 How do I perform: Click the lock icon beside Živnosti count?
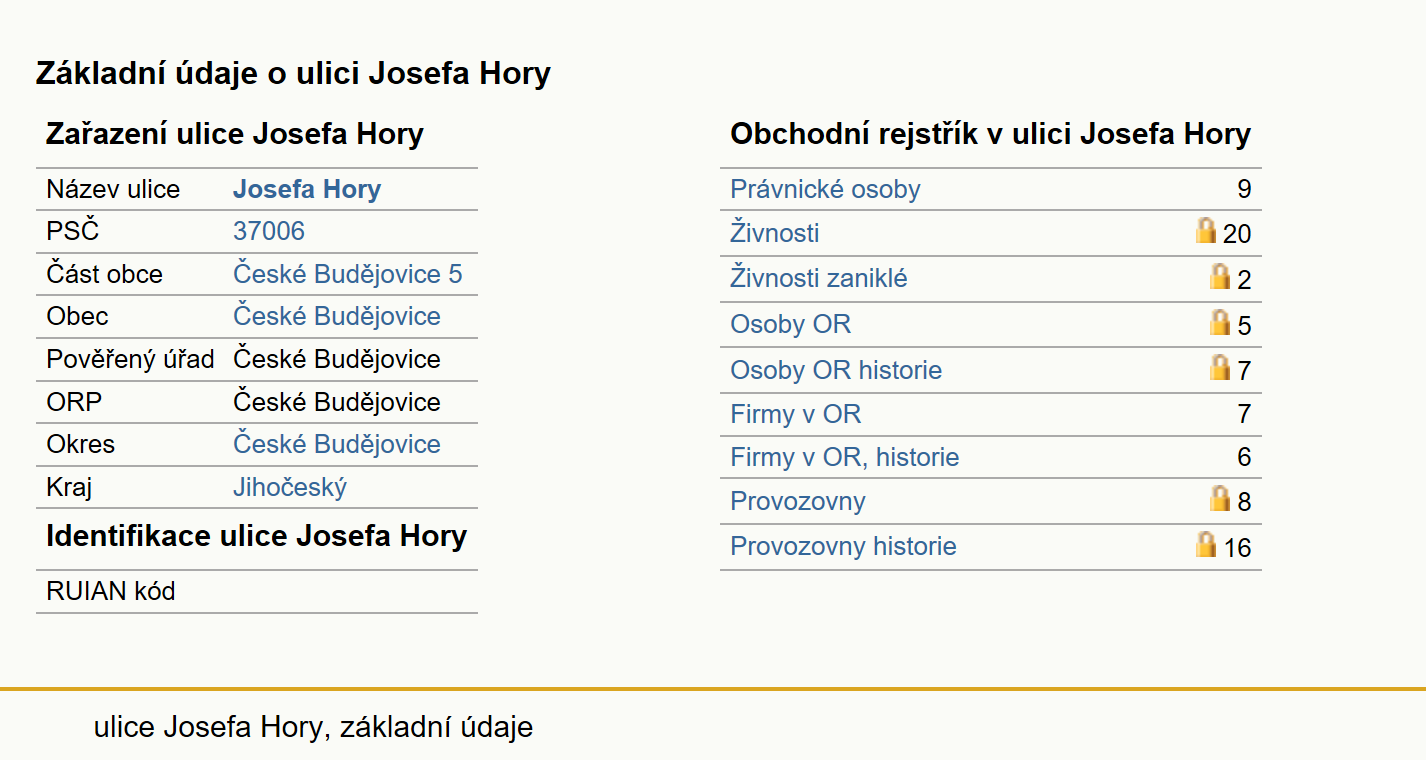coord(1206,230)
